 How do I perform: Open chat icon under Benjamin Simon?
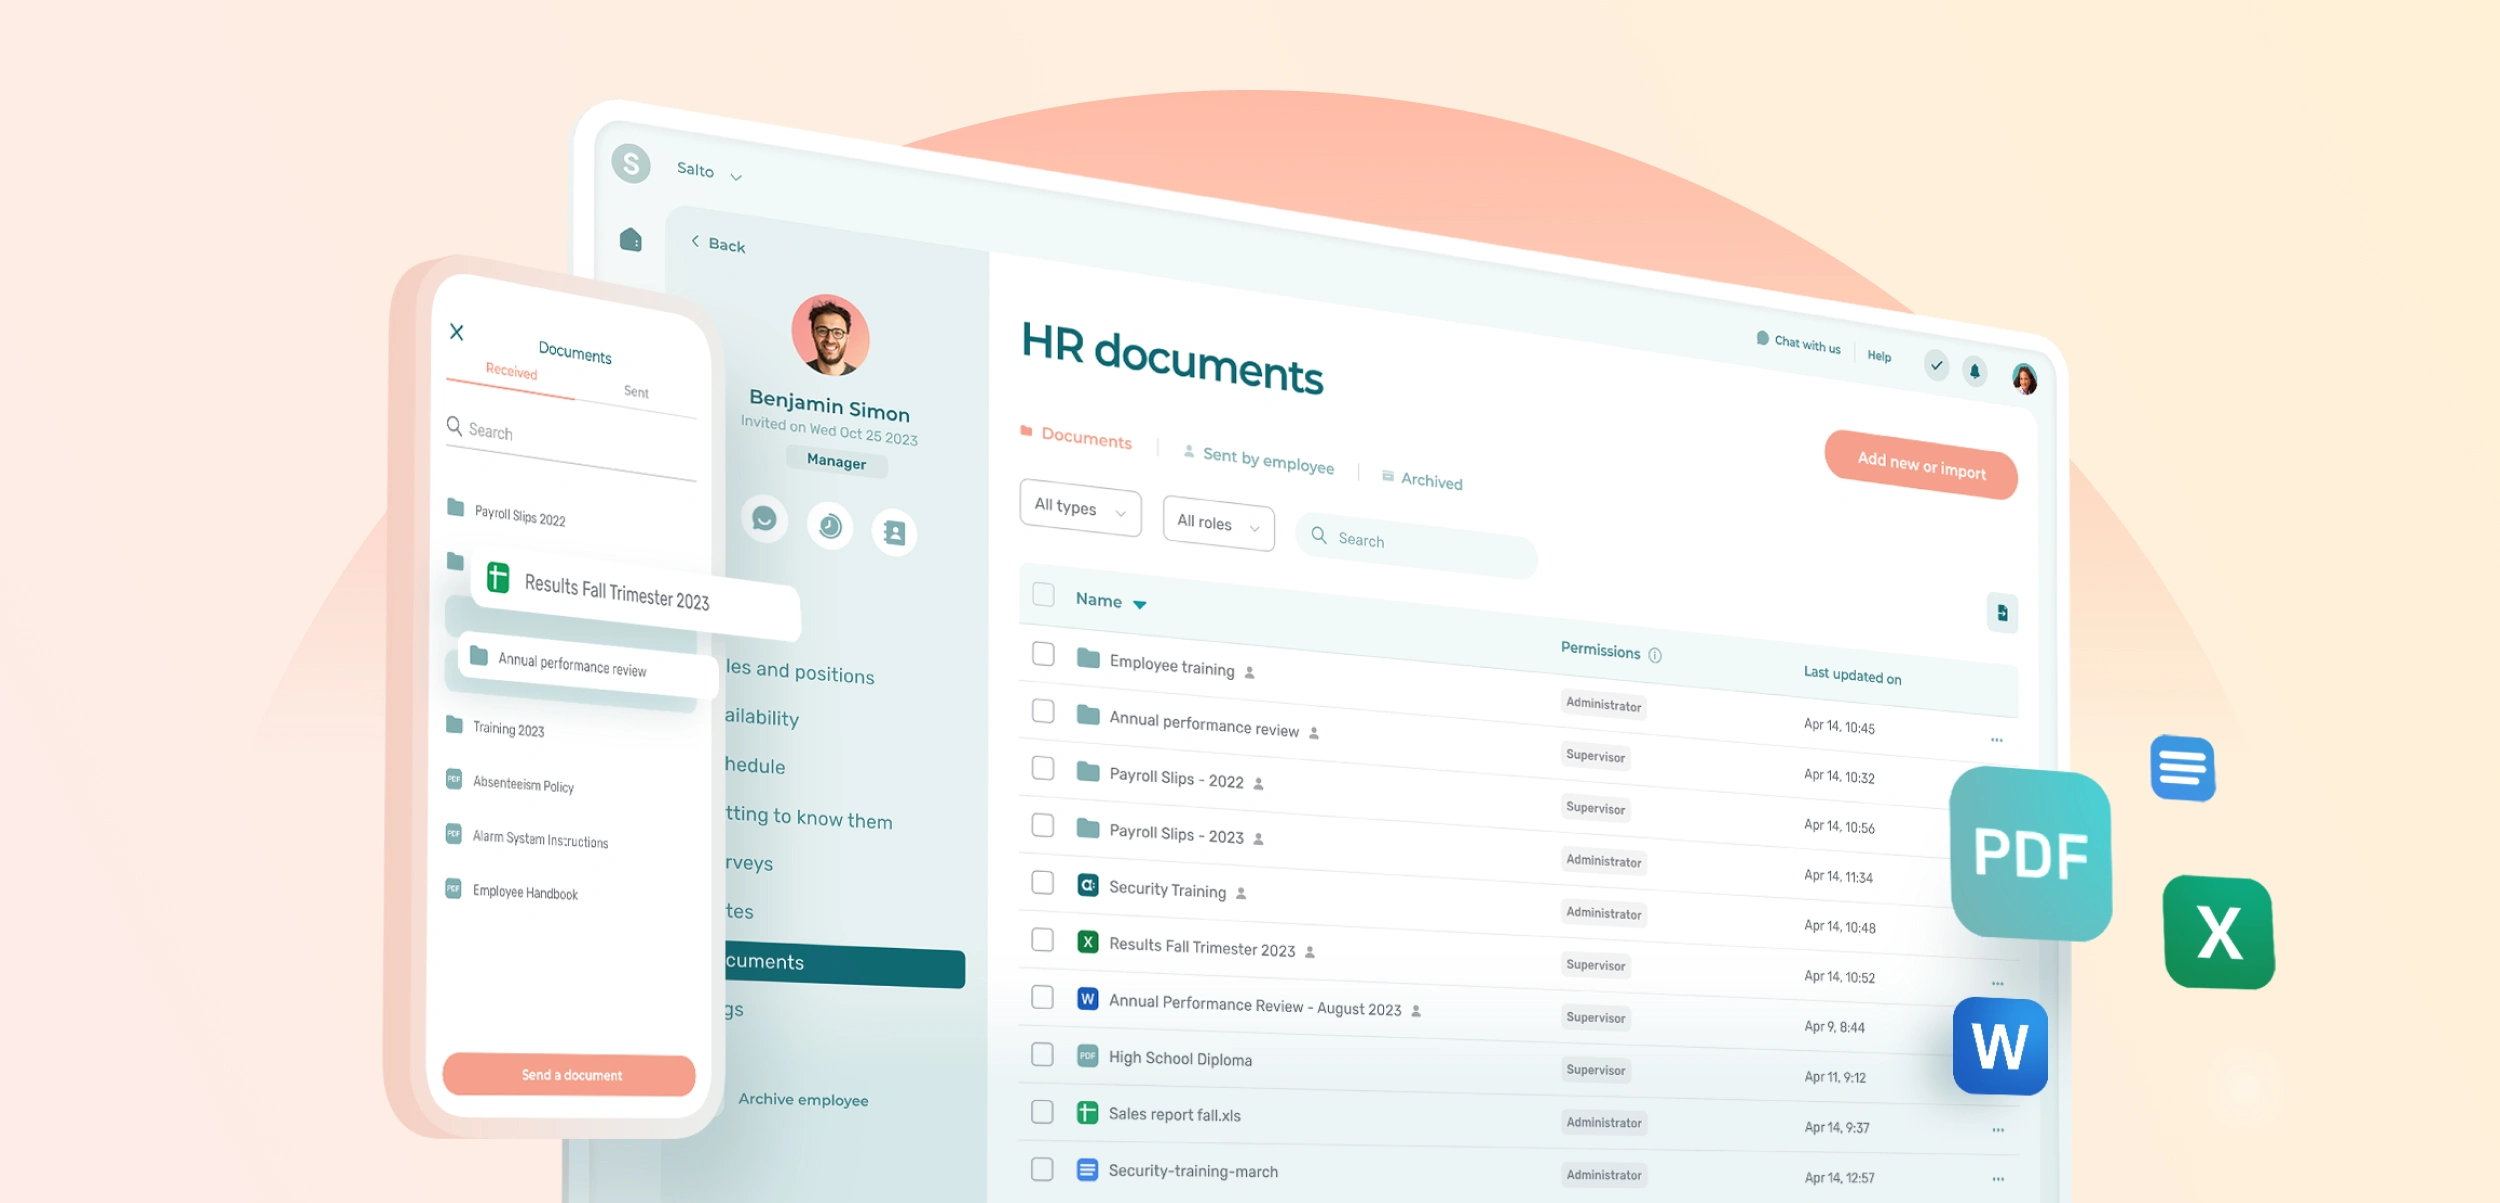[764, 519]
